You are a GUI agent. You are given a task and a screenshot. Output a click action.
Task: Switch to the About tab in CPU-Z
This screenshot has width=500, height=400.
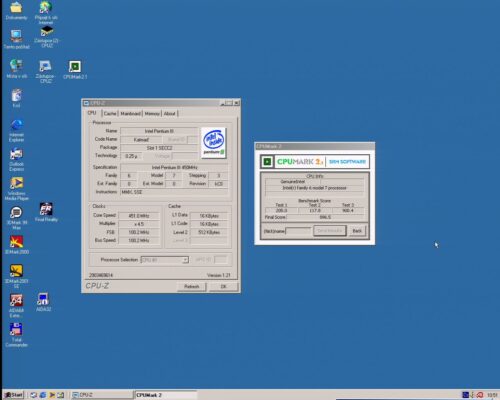coord(170,114)
